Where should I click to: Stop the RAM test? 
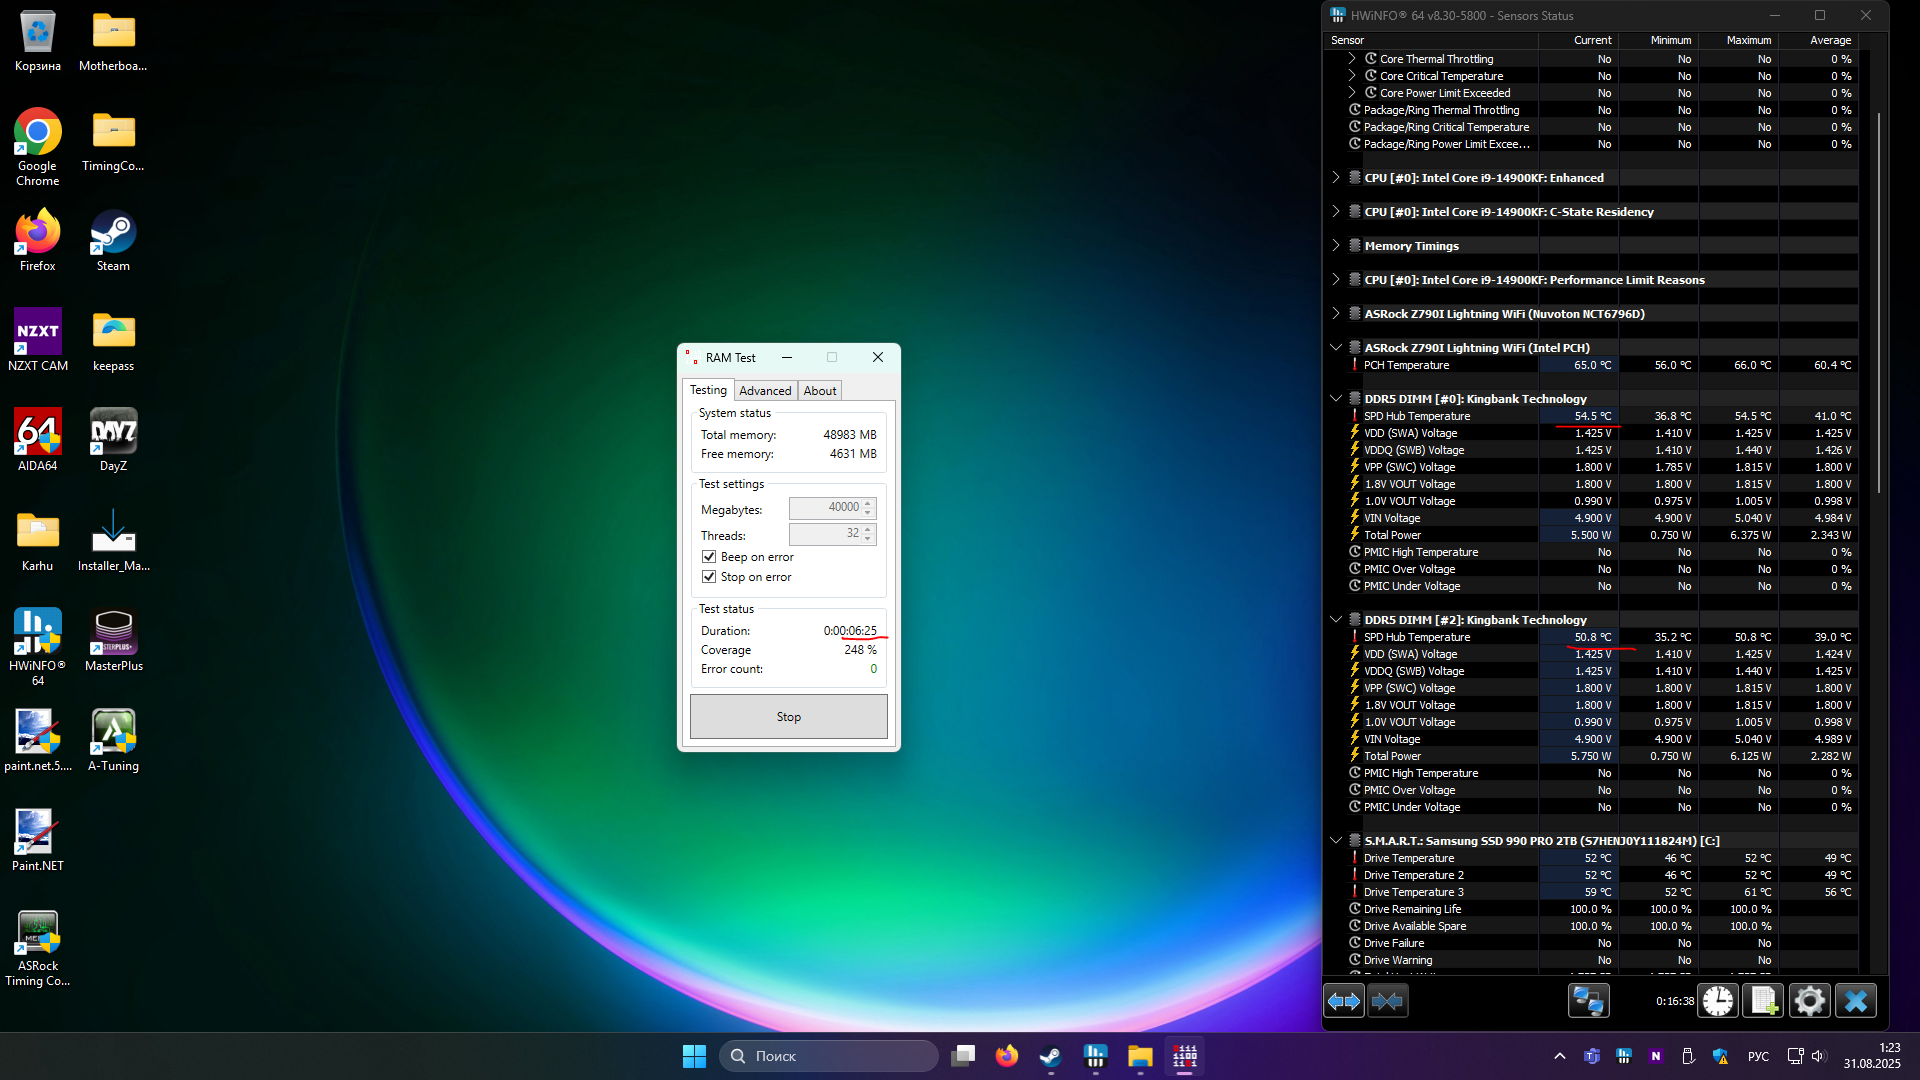789,717
